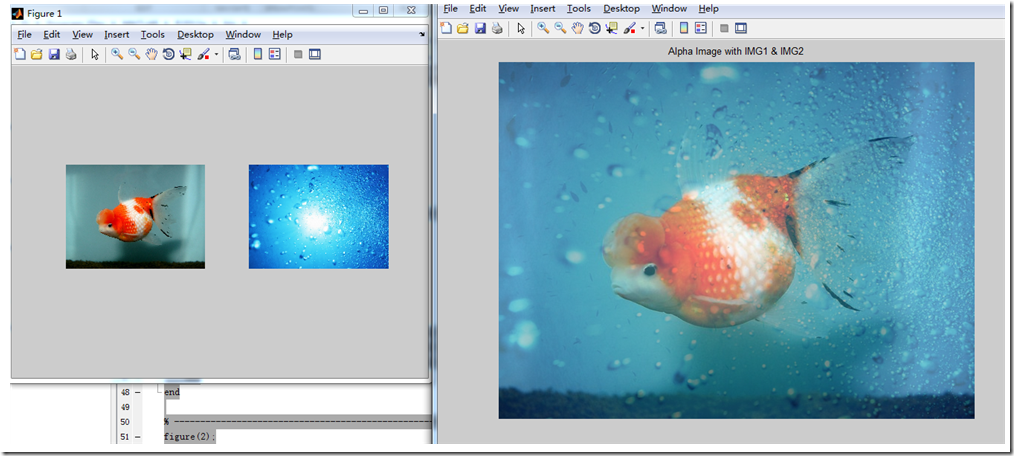Click Open File icon in right figure toolbar
Viewport: 1014px width, 456px height.
point(463,28)
